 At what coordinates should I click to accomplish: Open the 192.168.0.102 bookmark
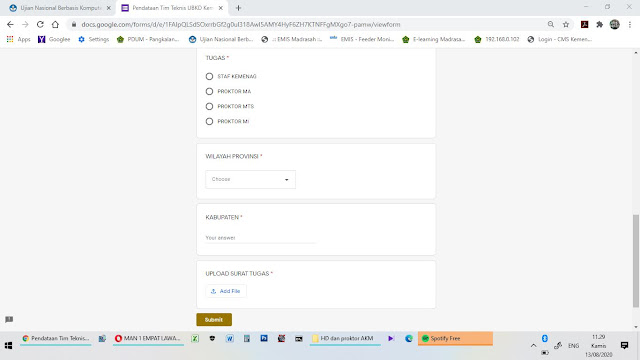coord(497,39)
